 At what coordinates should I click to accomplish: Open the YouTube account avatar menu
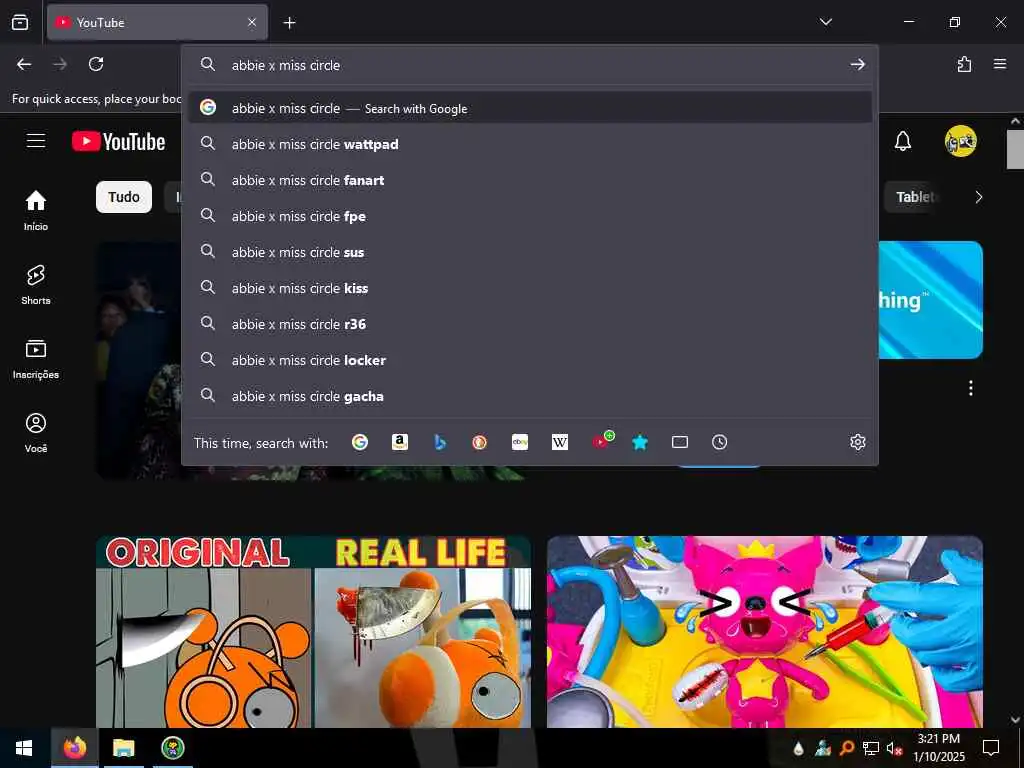click(x=960, y=141)
